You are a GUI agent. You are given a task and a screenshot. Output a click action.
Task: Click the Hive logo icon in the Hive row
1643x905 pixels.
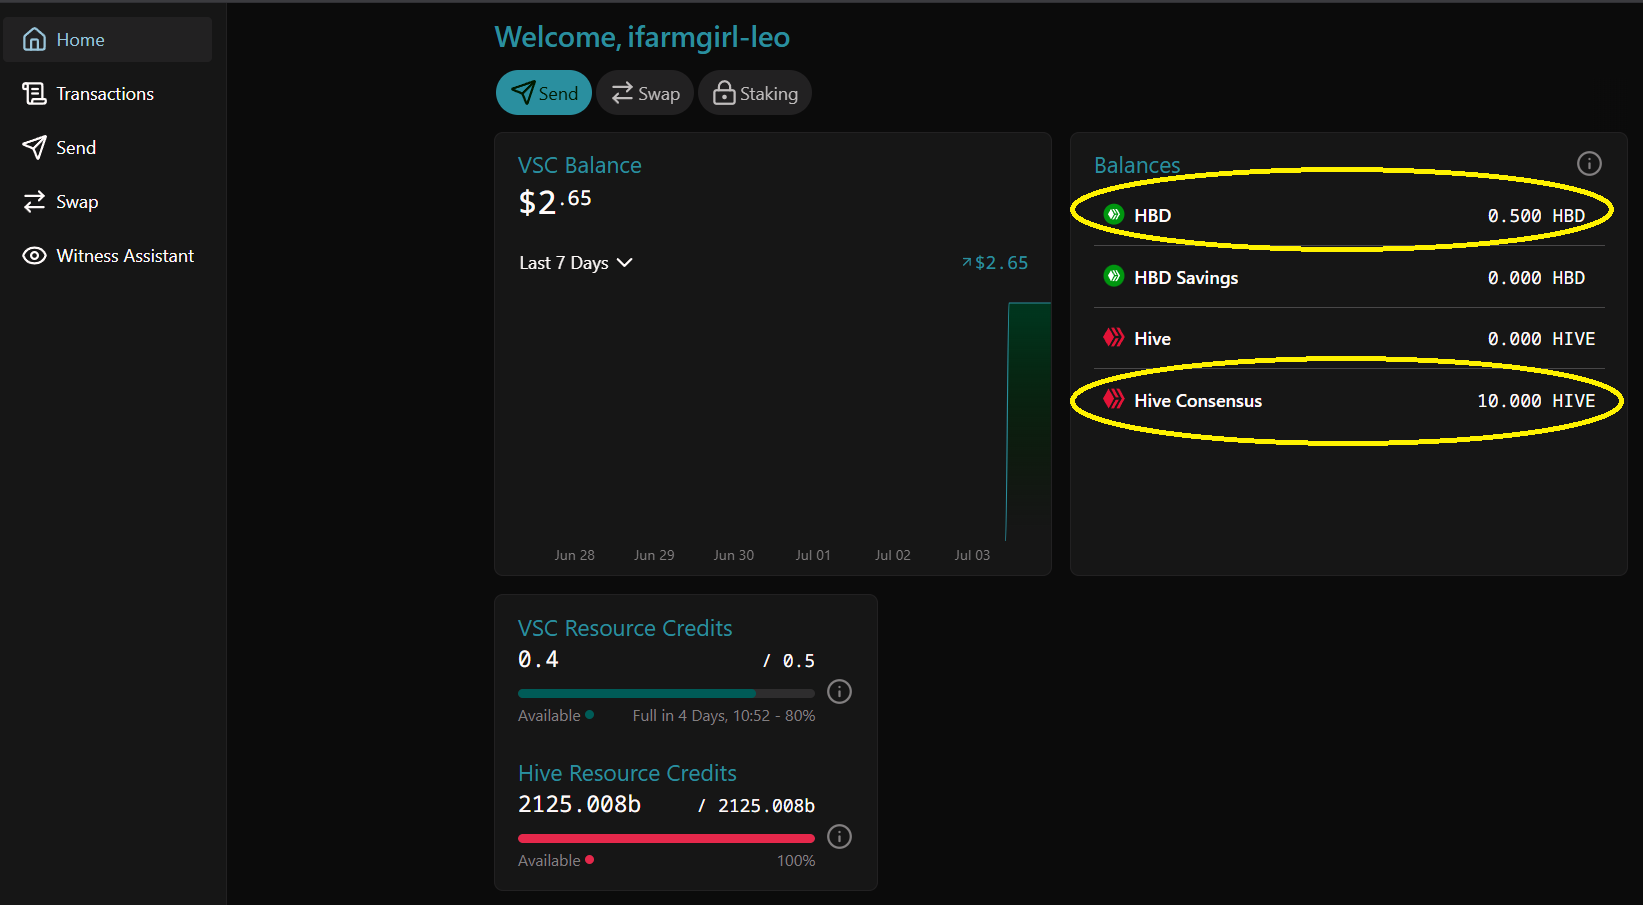(1113, 338)
